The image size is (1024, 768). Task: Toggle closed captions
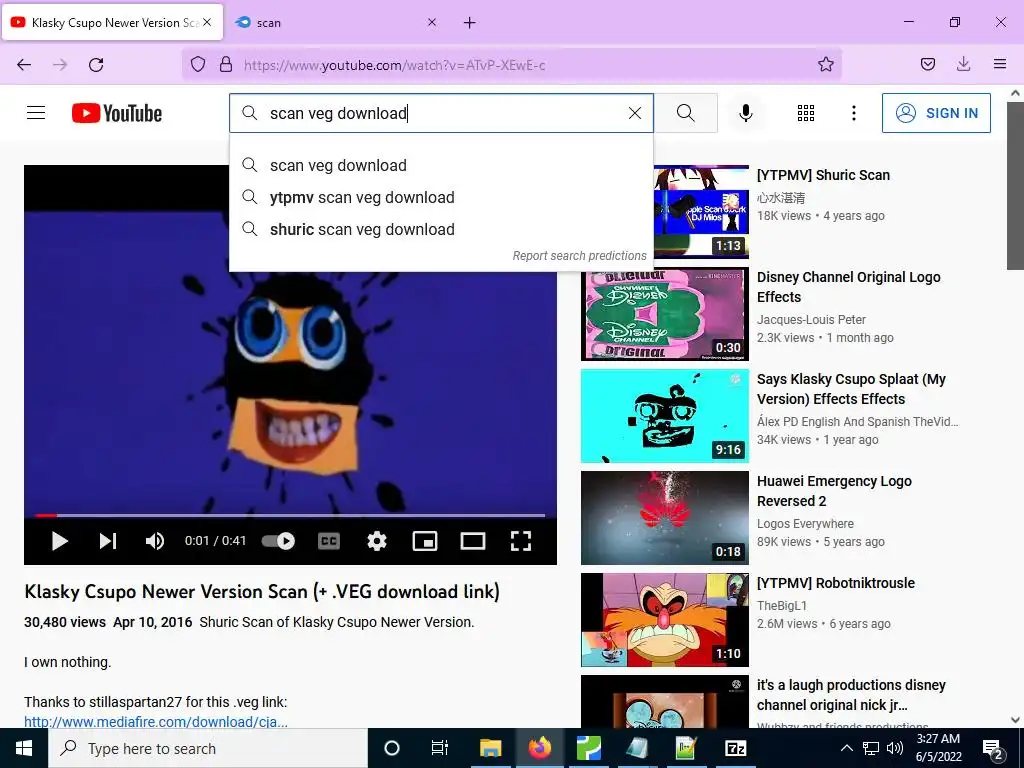(x=328, y=541)
